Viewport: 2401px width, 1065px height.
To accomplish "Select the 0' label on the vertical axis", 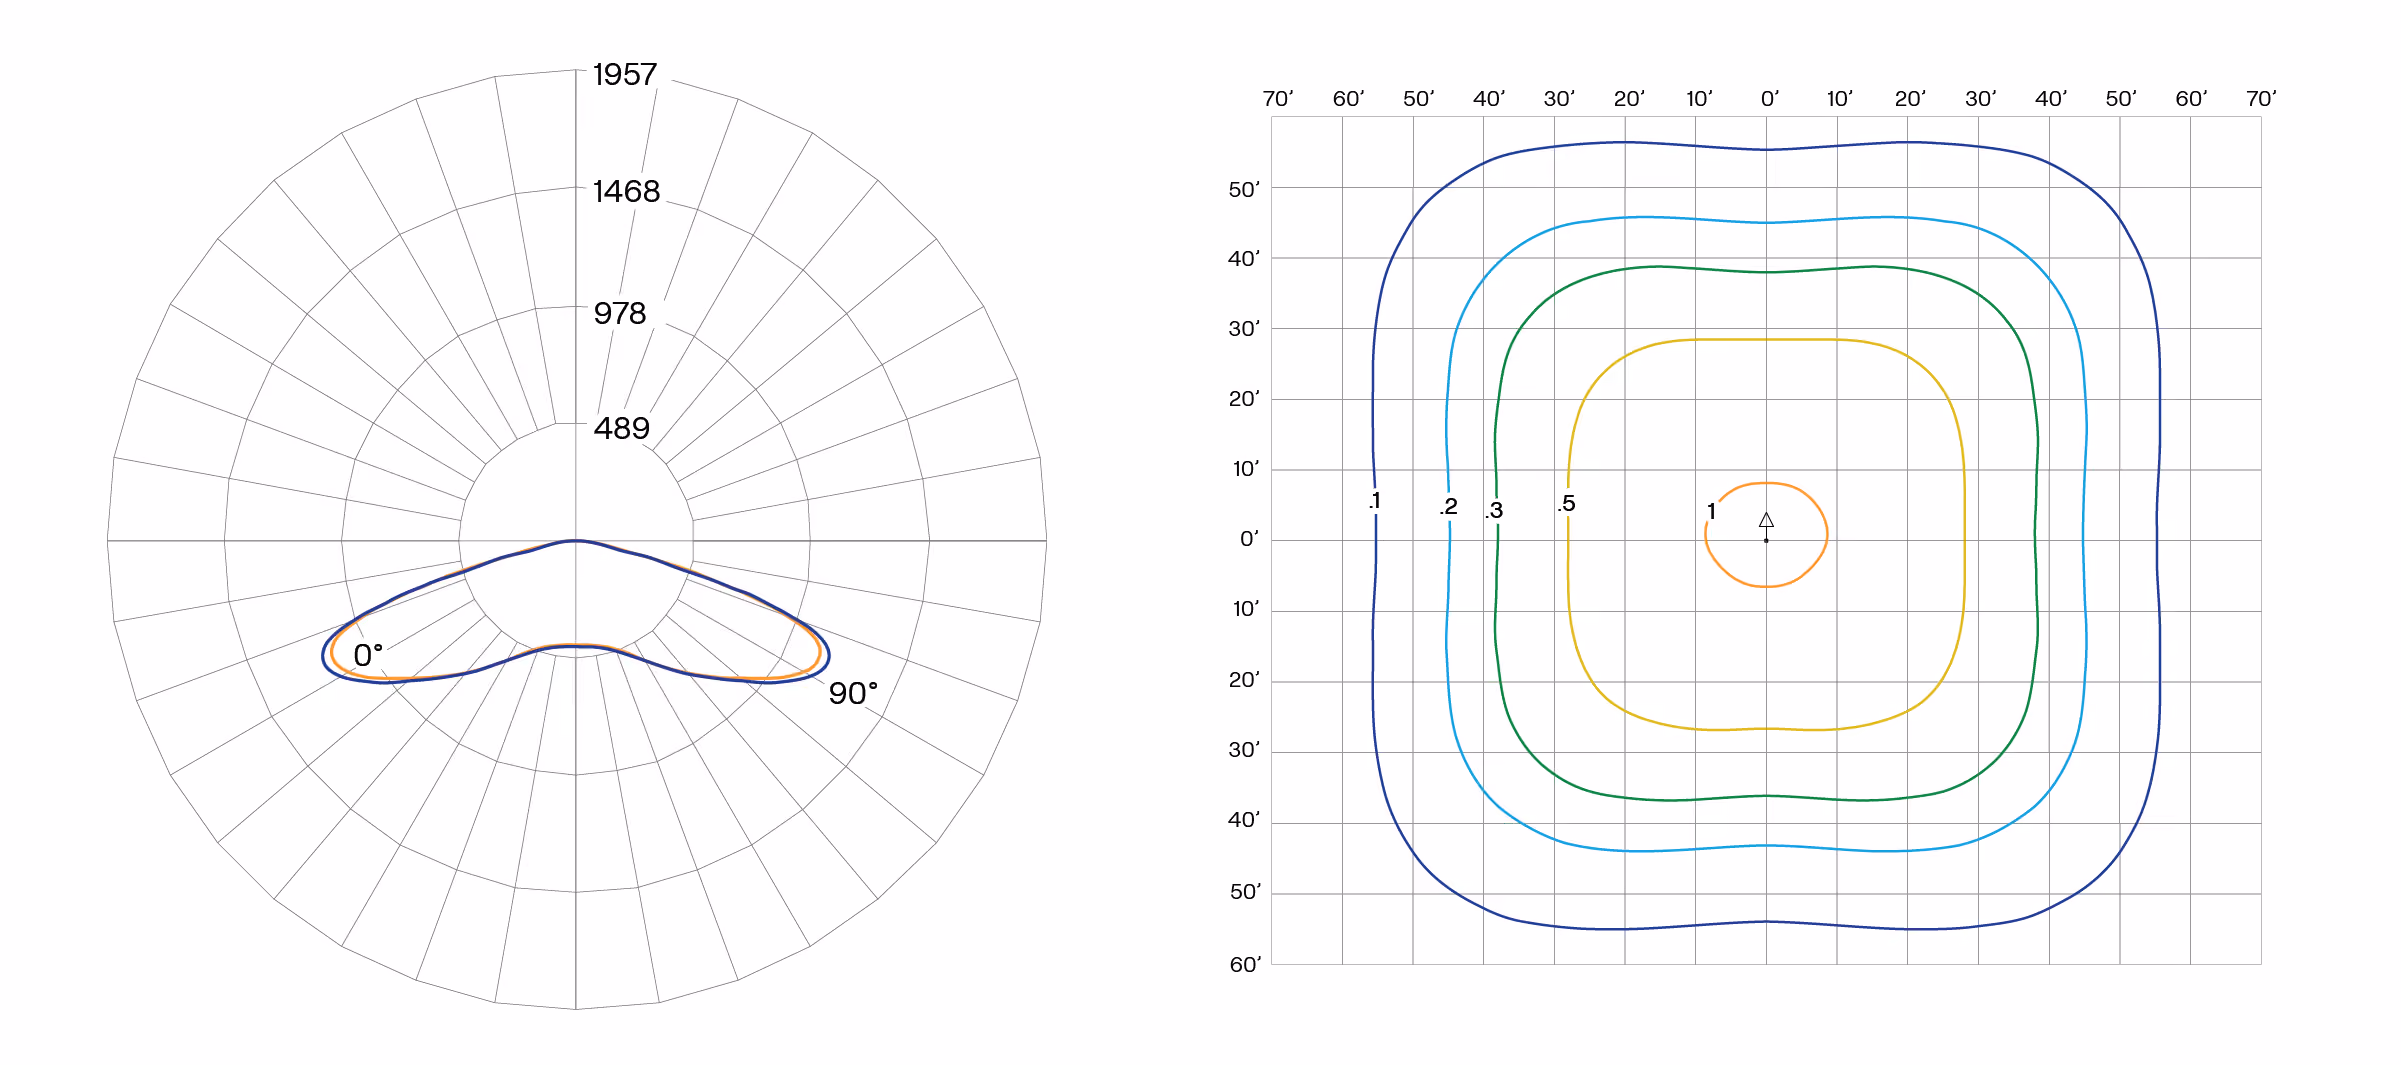I will (x=1249, y=539).
